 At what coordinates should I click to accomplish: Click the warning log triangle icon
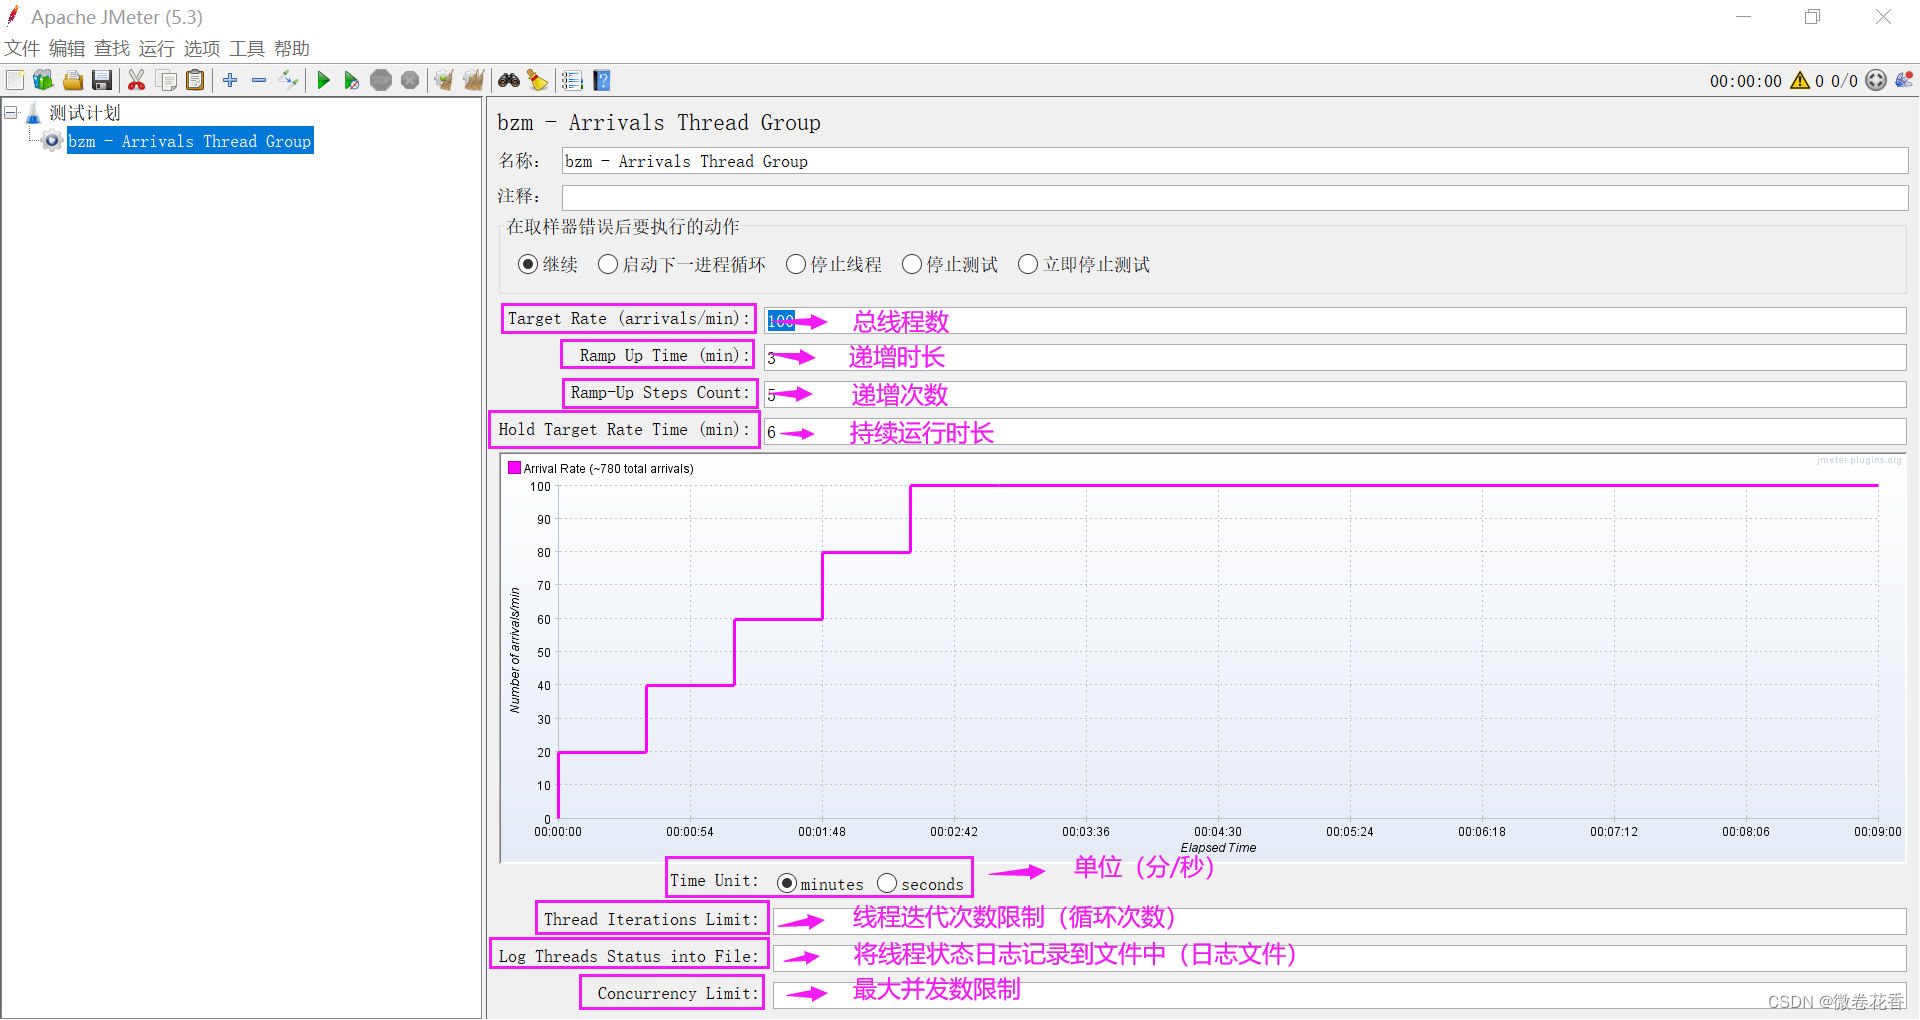point(1800,80)
